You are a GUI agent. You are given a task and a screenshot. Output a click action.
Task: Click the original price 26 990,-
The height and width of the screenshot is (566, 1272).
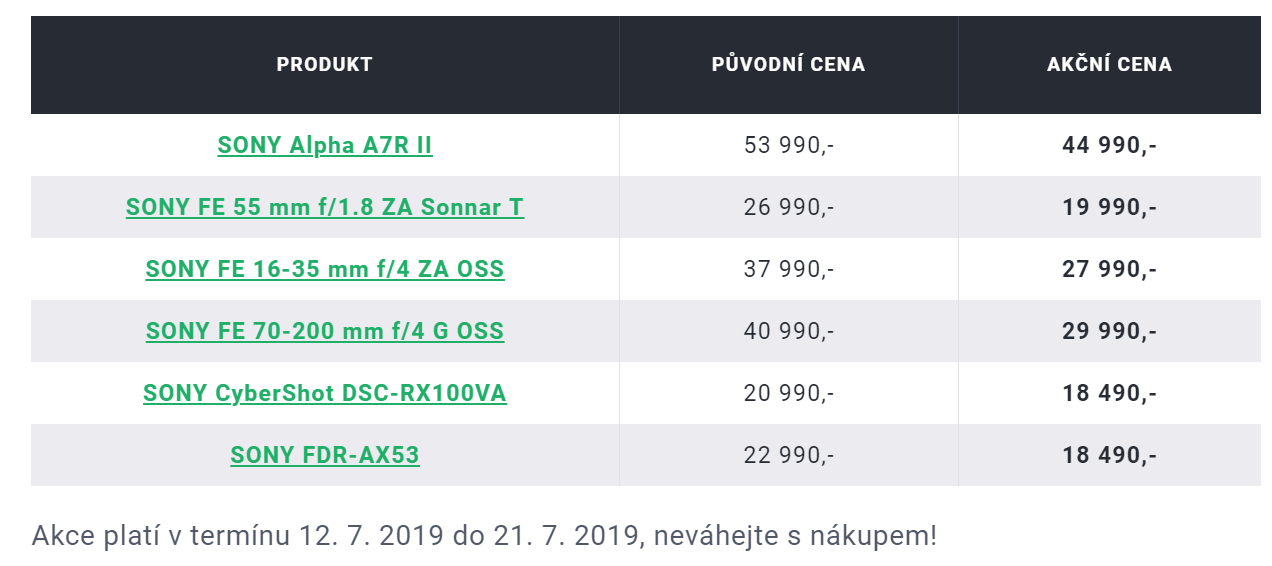point(789,207)
